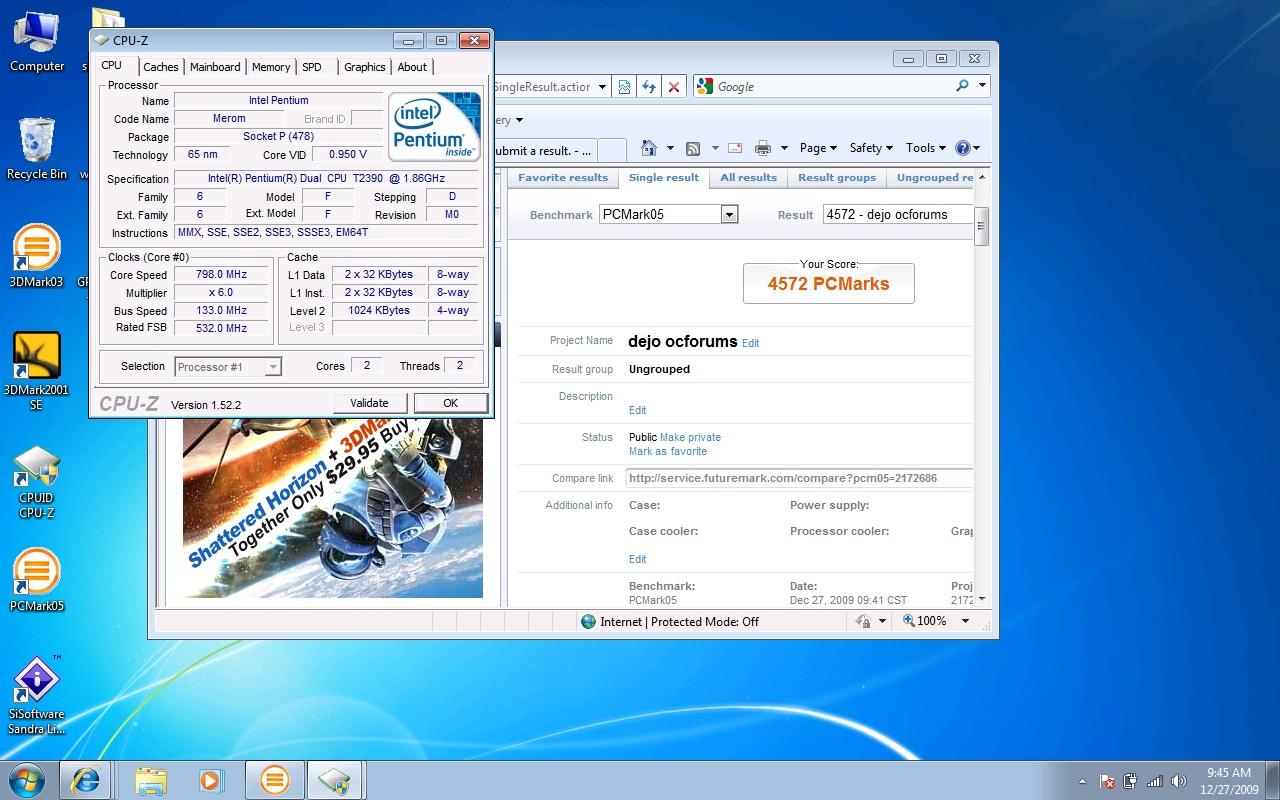Open the IE Safety menu

point(871,148)
